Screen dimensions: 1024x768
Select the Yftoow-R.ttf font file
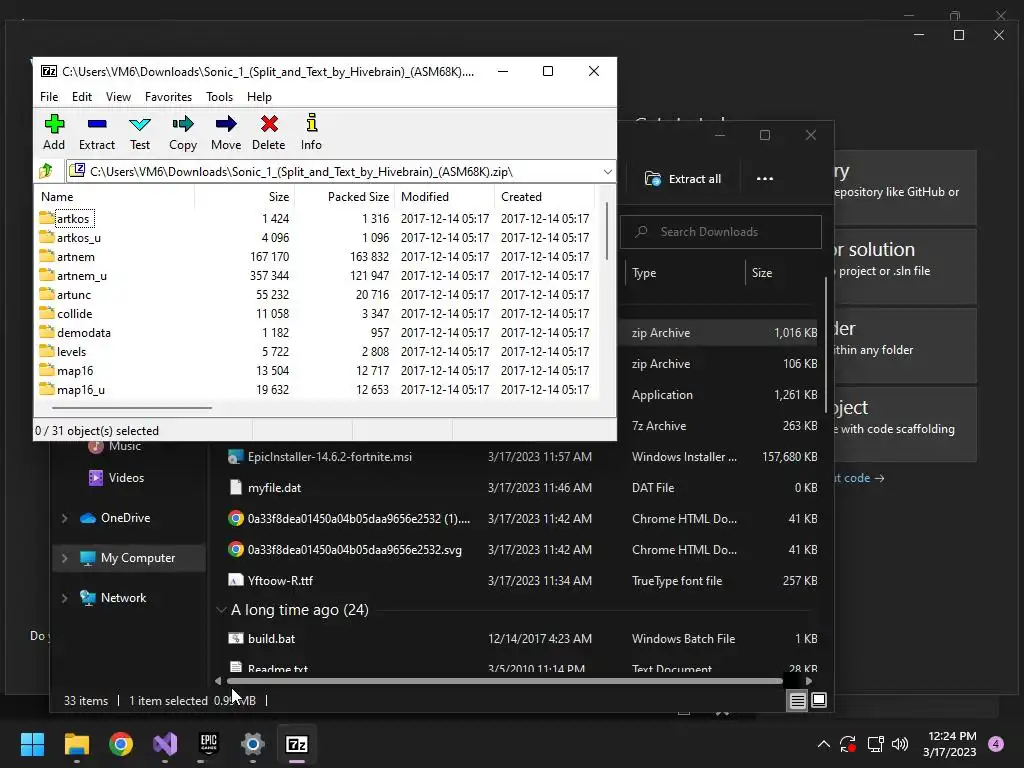click(x=271, y=581)
